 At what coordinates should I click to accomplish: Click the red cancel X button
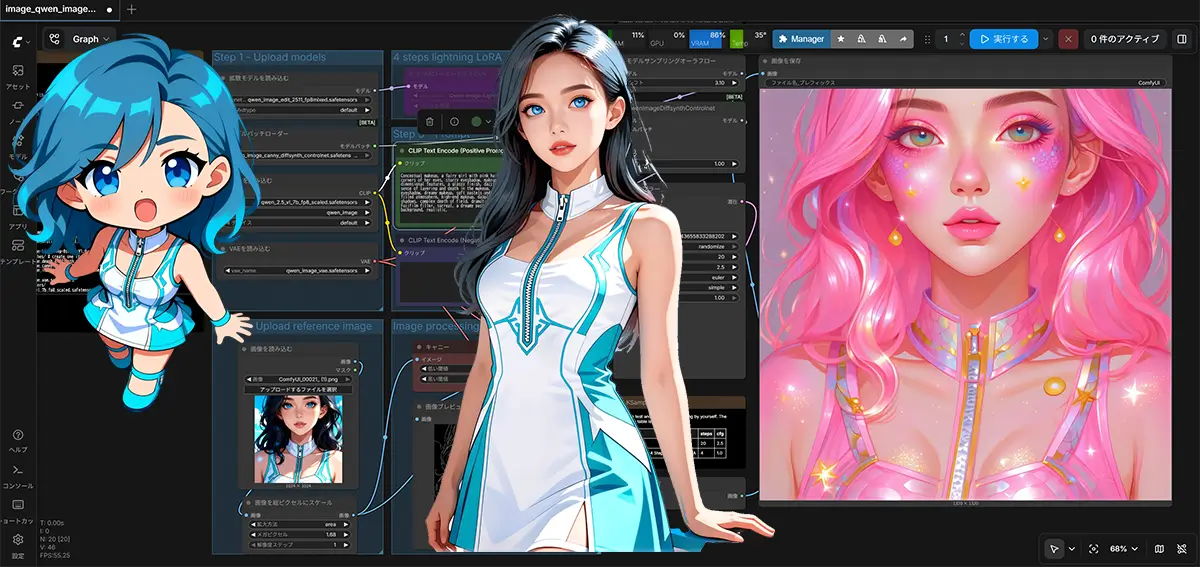click(x=1068, y=39)
